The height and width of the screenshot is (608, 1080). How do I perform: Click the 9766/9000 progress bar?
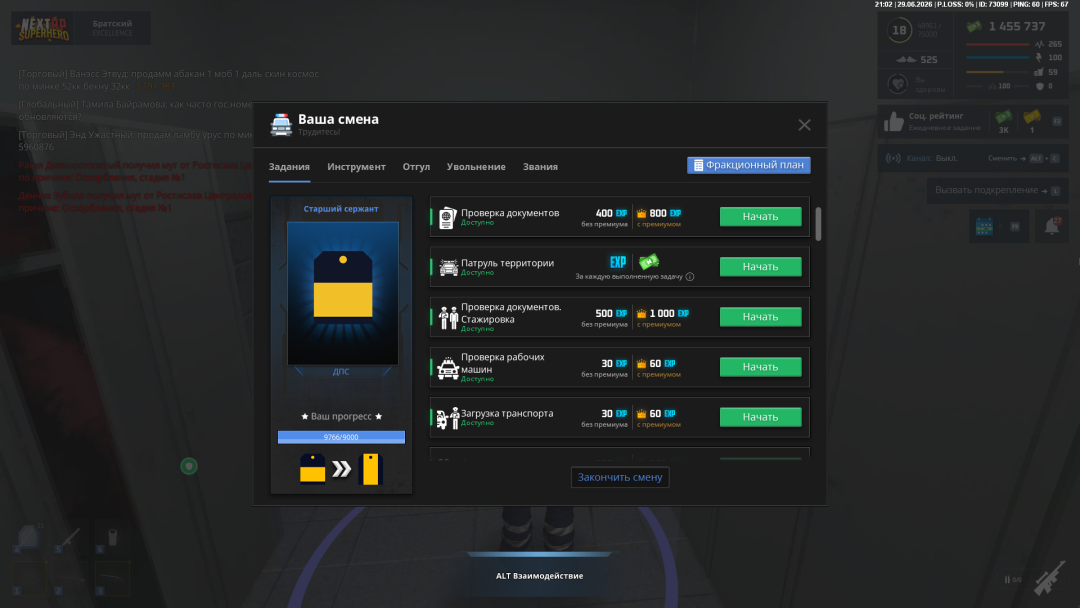point(341,437)
